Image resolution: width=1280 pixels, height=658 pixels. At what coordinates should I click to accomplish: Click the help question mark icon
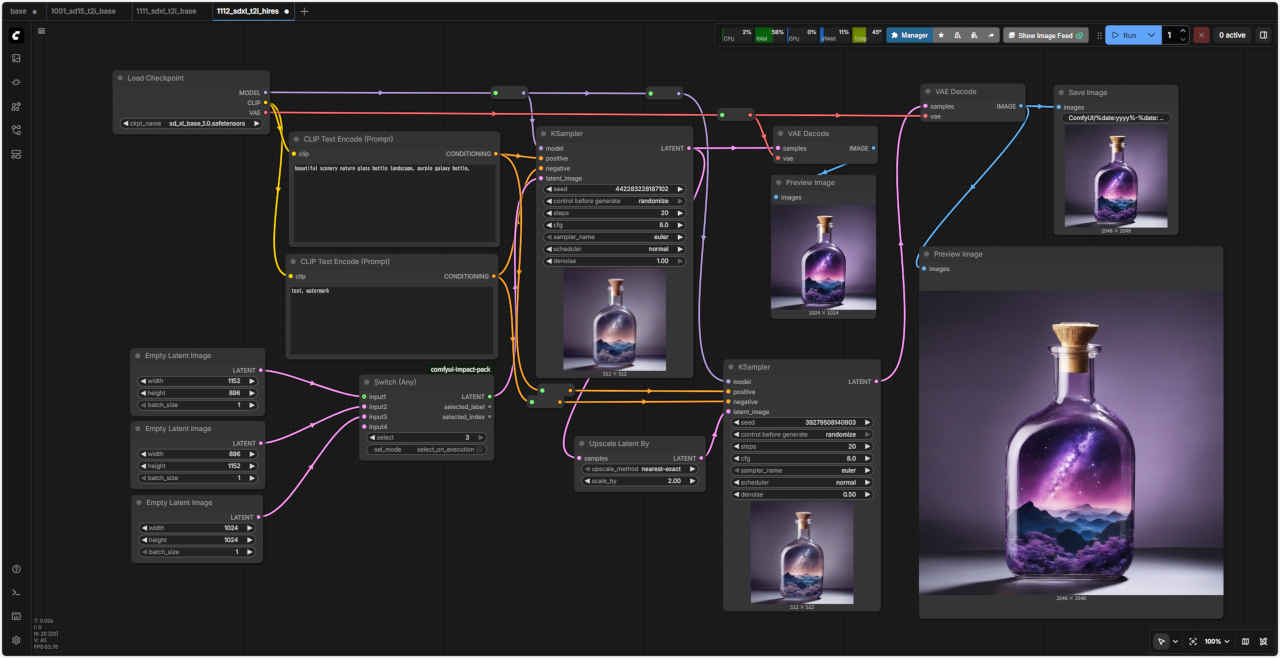click(x=16, y=569)
